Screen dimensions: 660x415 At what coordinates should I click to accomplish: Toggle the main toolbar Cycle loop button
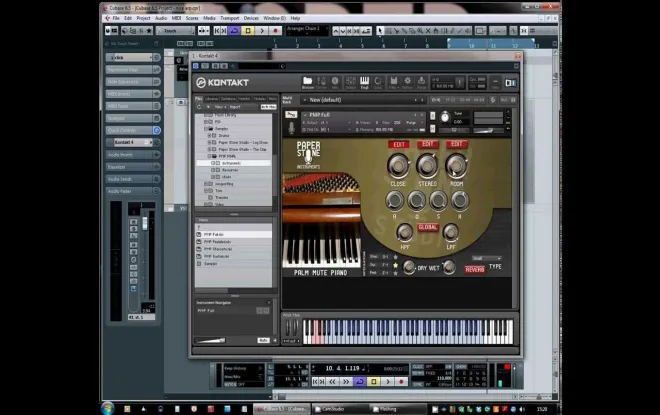point(234,31)
